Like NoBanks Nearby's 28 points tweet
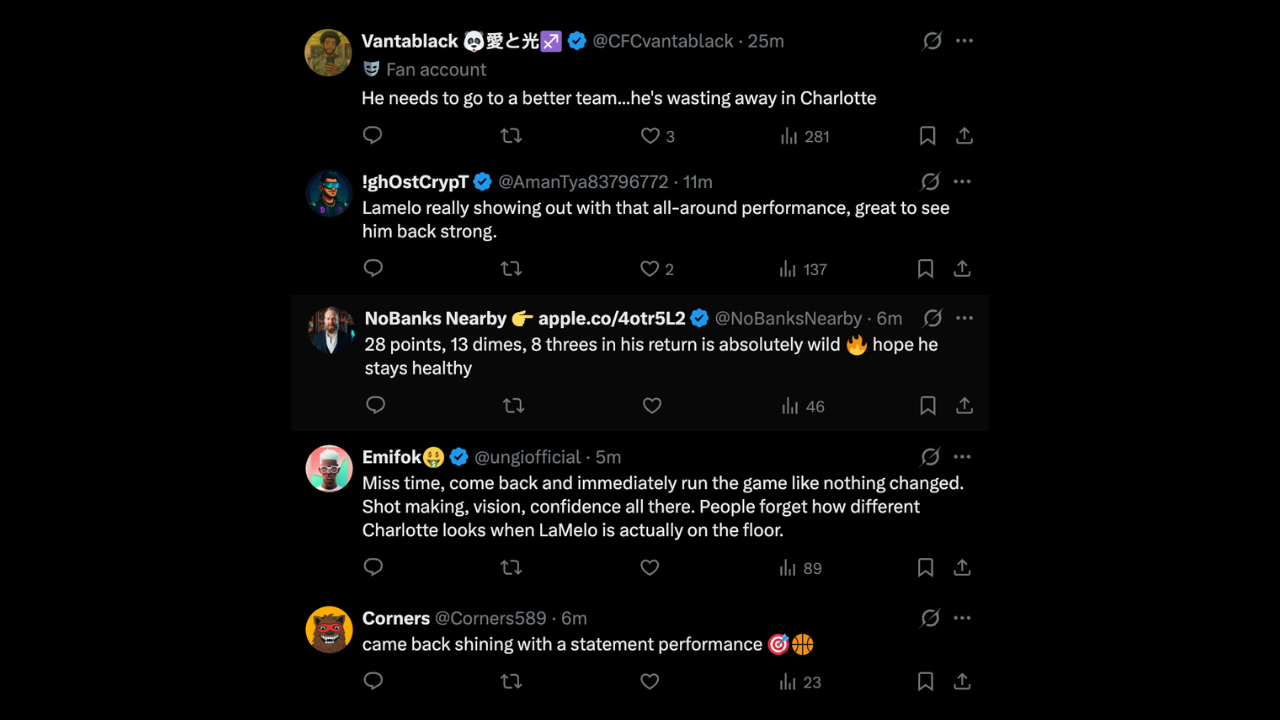 652,406
